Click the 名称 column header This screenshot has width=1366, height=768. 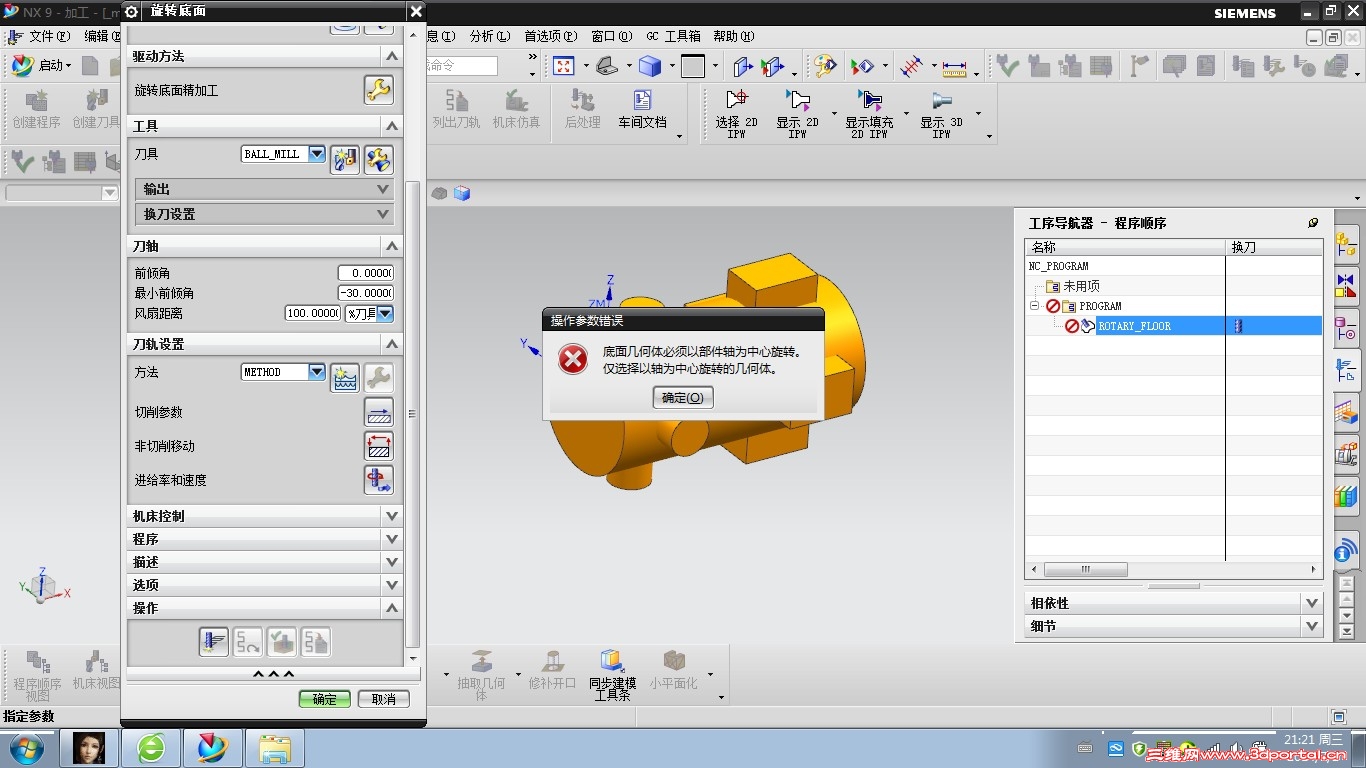1125,247
